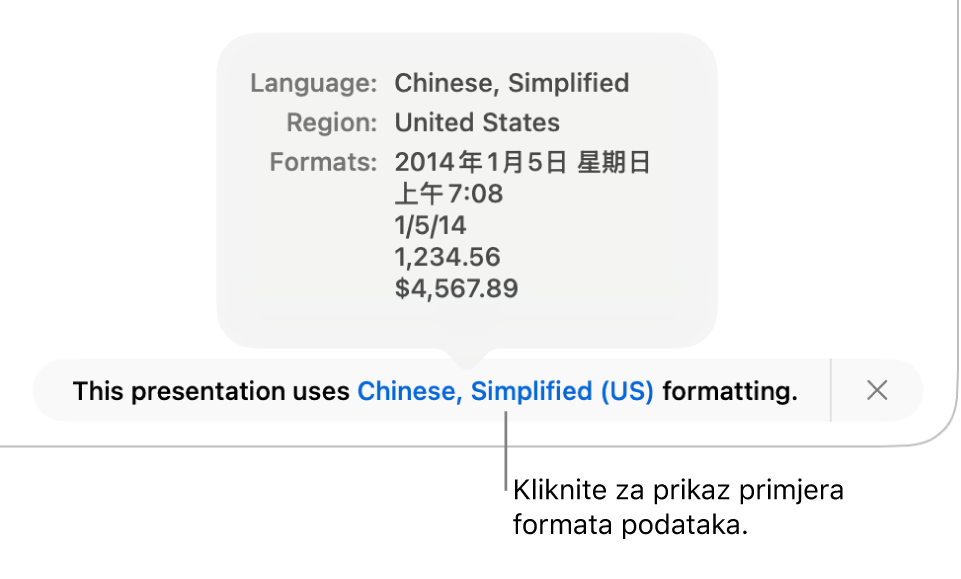Click the Formats: label in the popover
The width and height of the screenshot is (961, 579).
click(x=322, y=161)
